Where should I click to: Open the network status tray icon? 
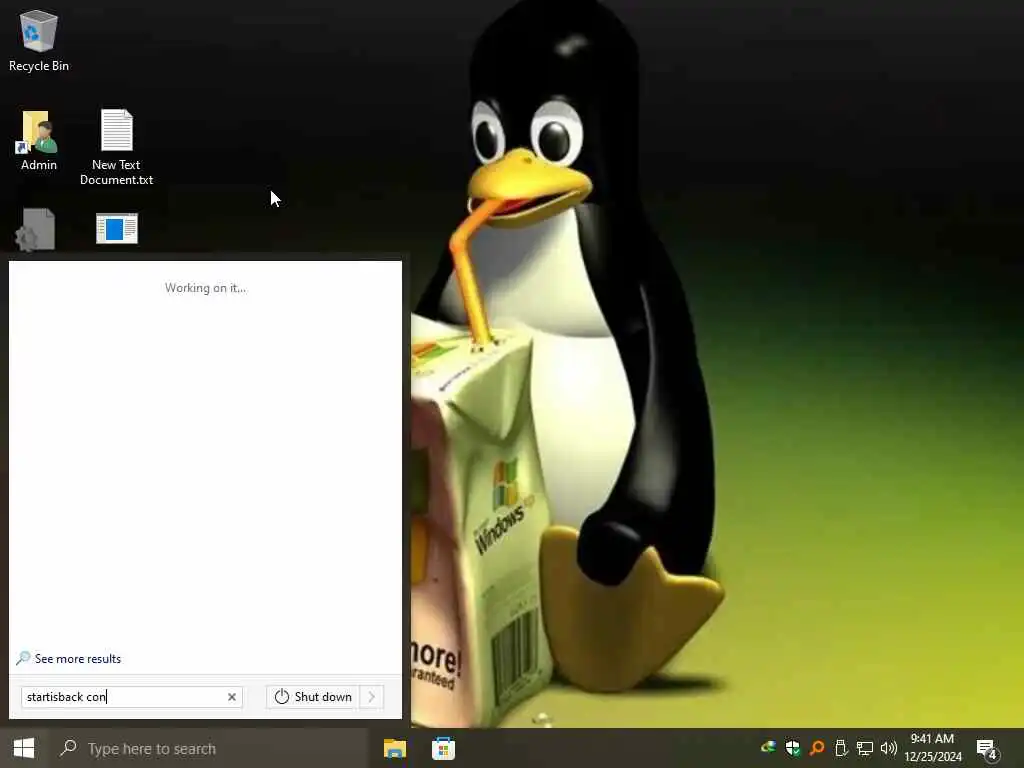(x=865, y=748)
